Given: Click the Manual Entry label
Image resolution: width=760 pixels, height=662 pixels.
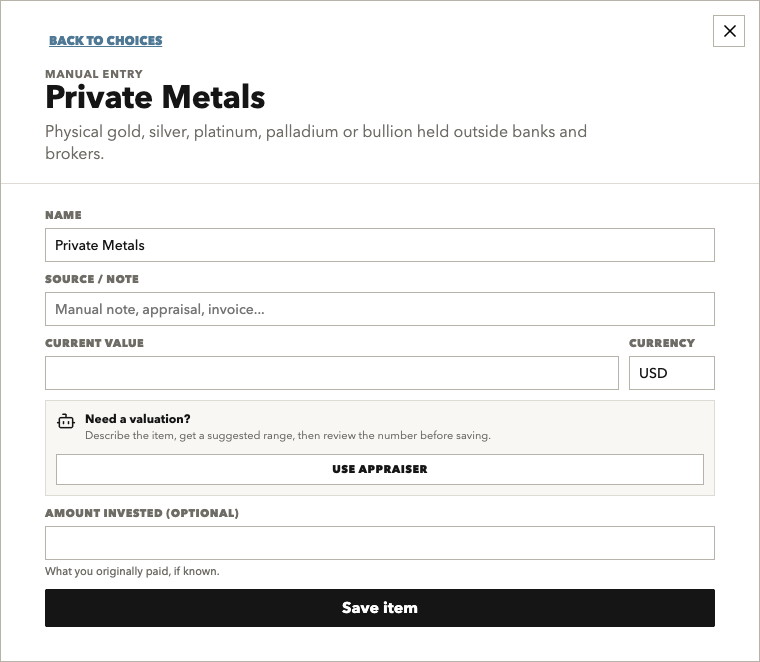Looking at the screenshot, I should [x=94, y=74].
